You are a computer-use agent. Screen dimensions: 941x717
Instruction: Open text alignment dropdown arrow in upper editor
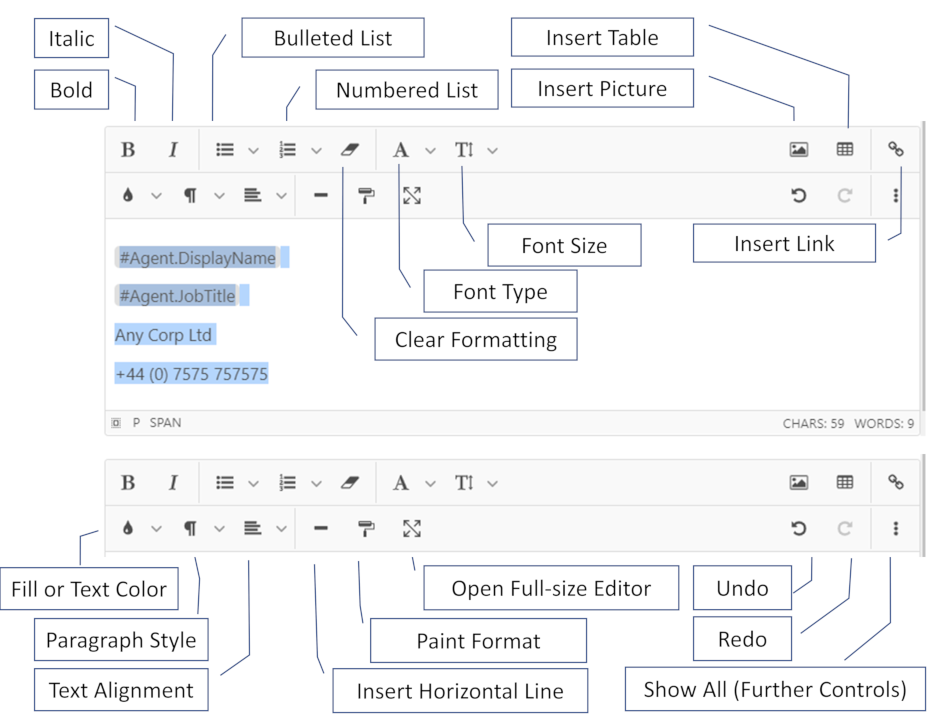(x=281, y=196)
